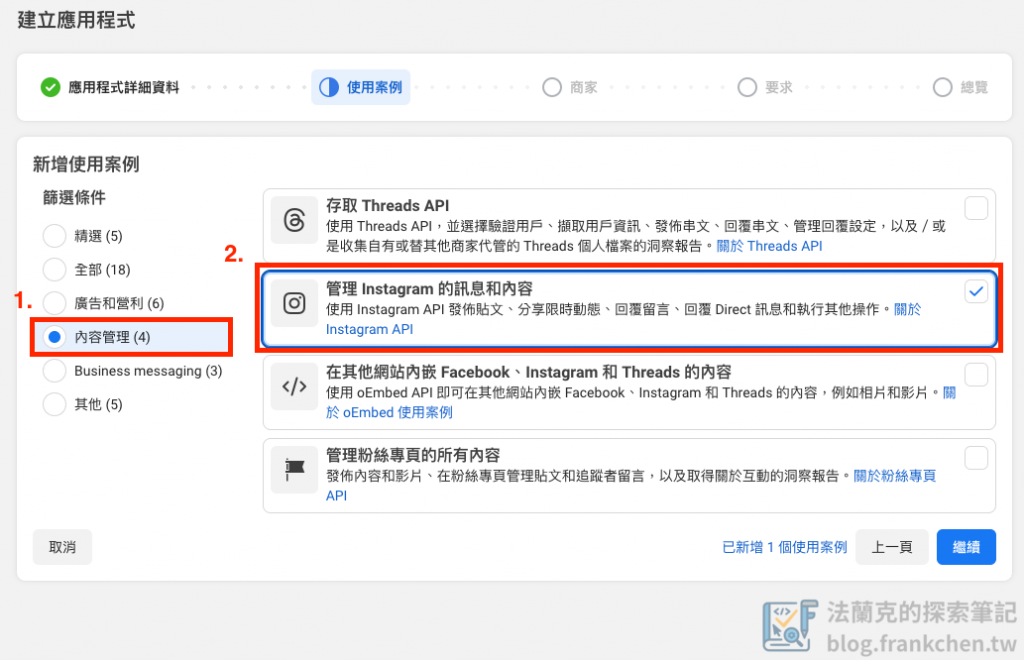Click the green checkmark step icon
The image size is (1024, 660).
coord(50,87)
